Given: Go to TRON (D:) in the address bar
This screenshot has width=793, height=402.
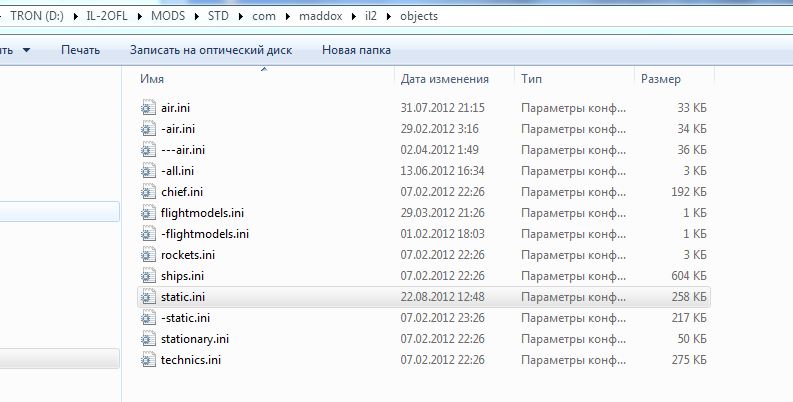Looking at the screenshot, I should click(x=37, y=16).
